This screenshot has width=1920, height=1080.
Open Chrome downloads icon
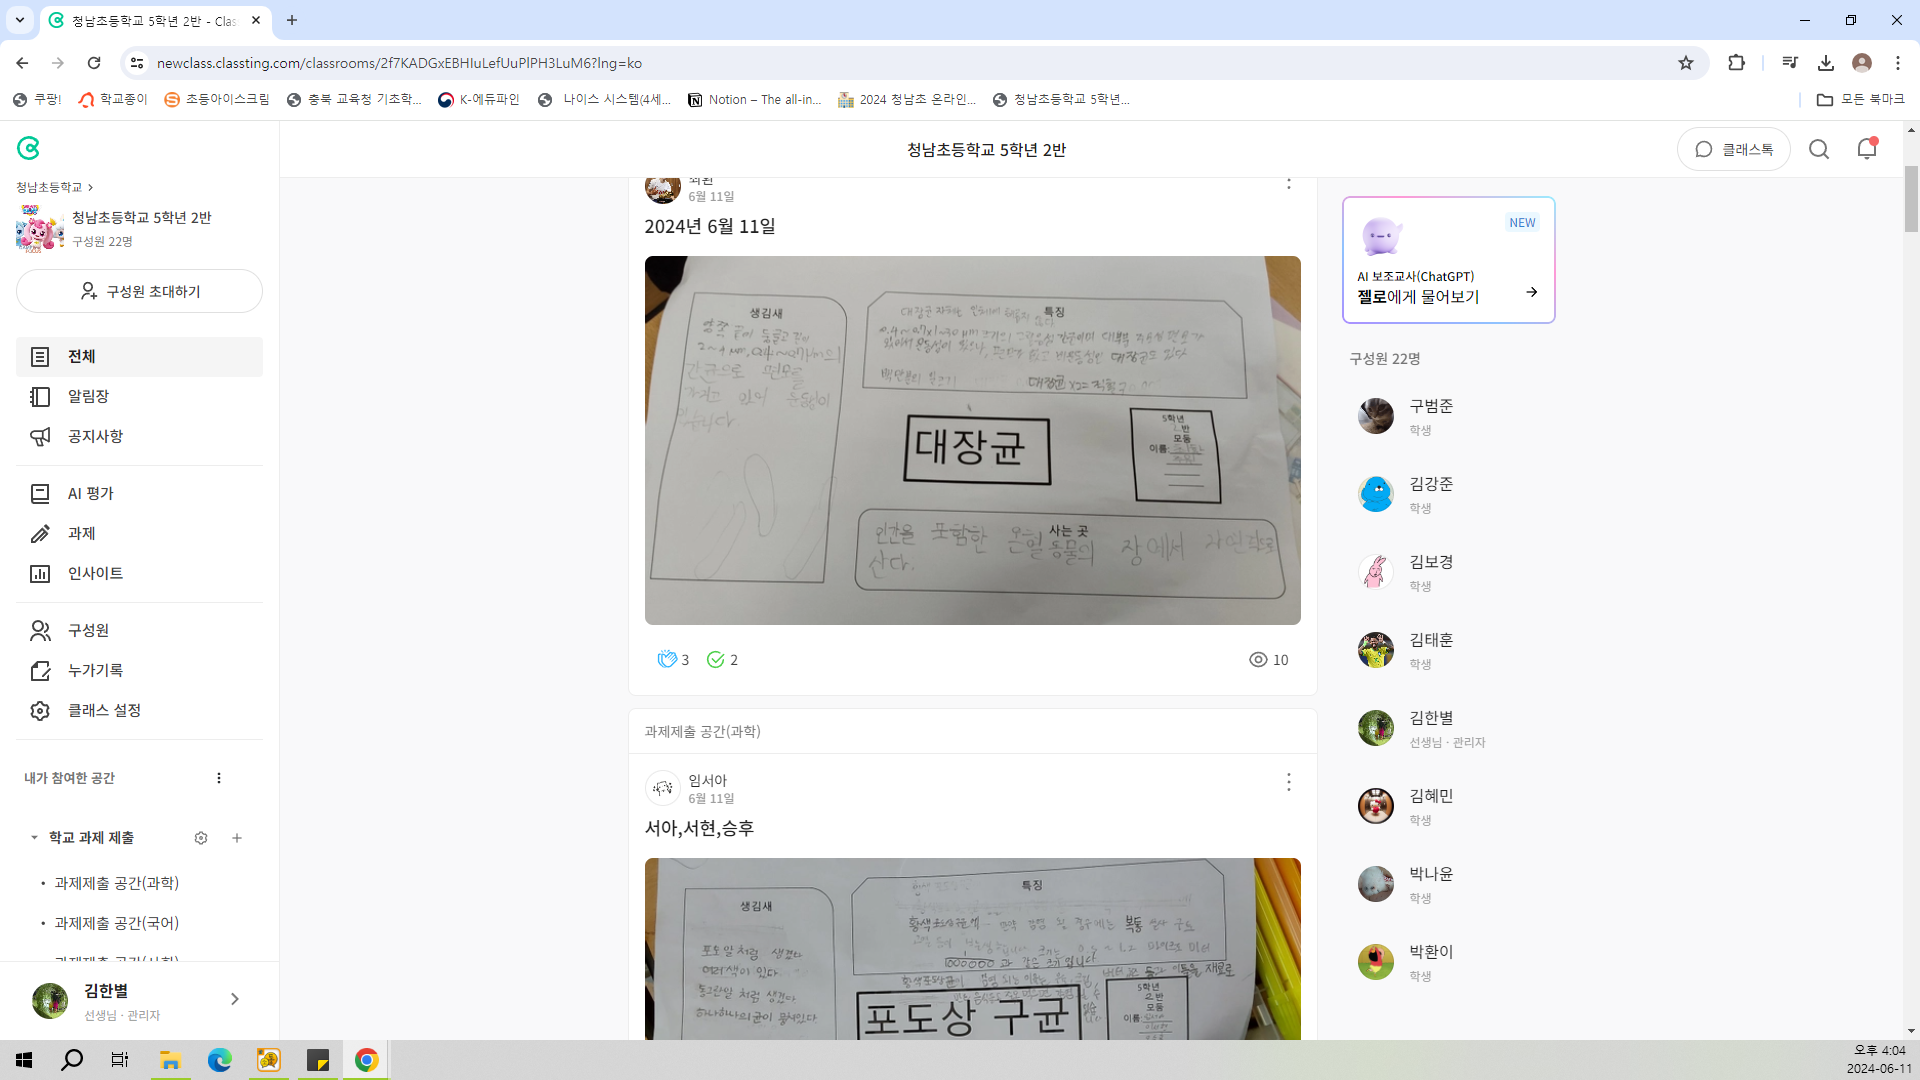coord(1826,63)
